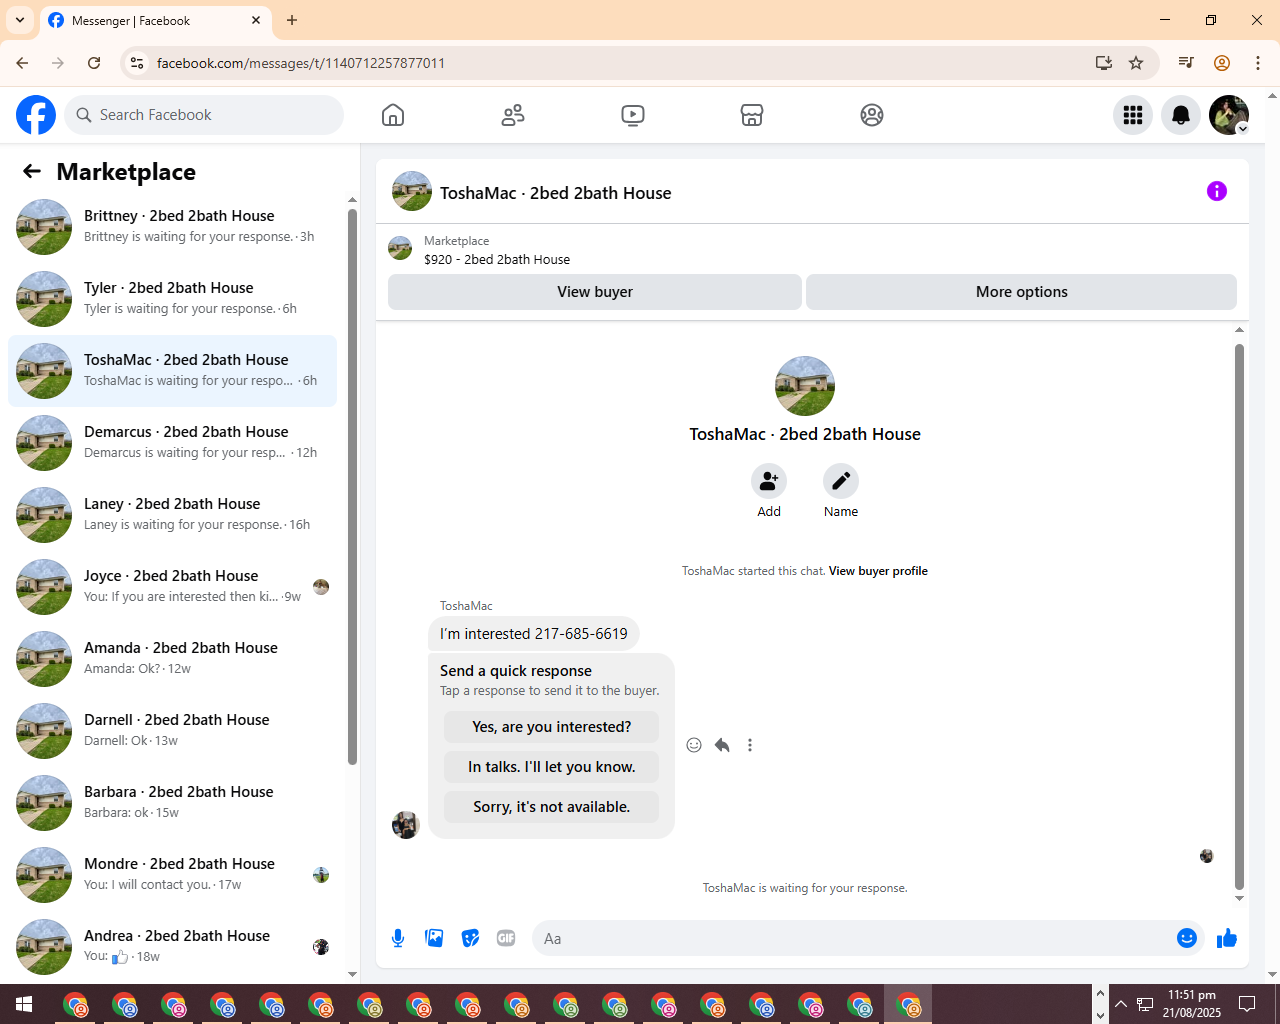Click the chat messages scrollbar
The height and width of the screenshot is (1024, 1280).
tap(1239, 616)
